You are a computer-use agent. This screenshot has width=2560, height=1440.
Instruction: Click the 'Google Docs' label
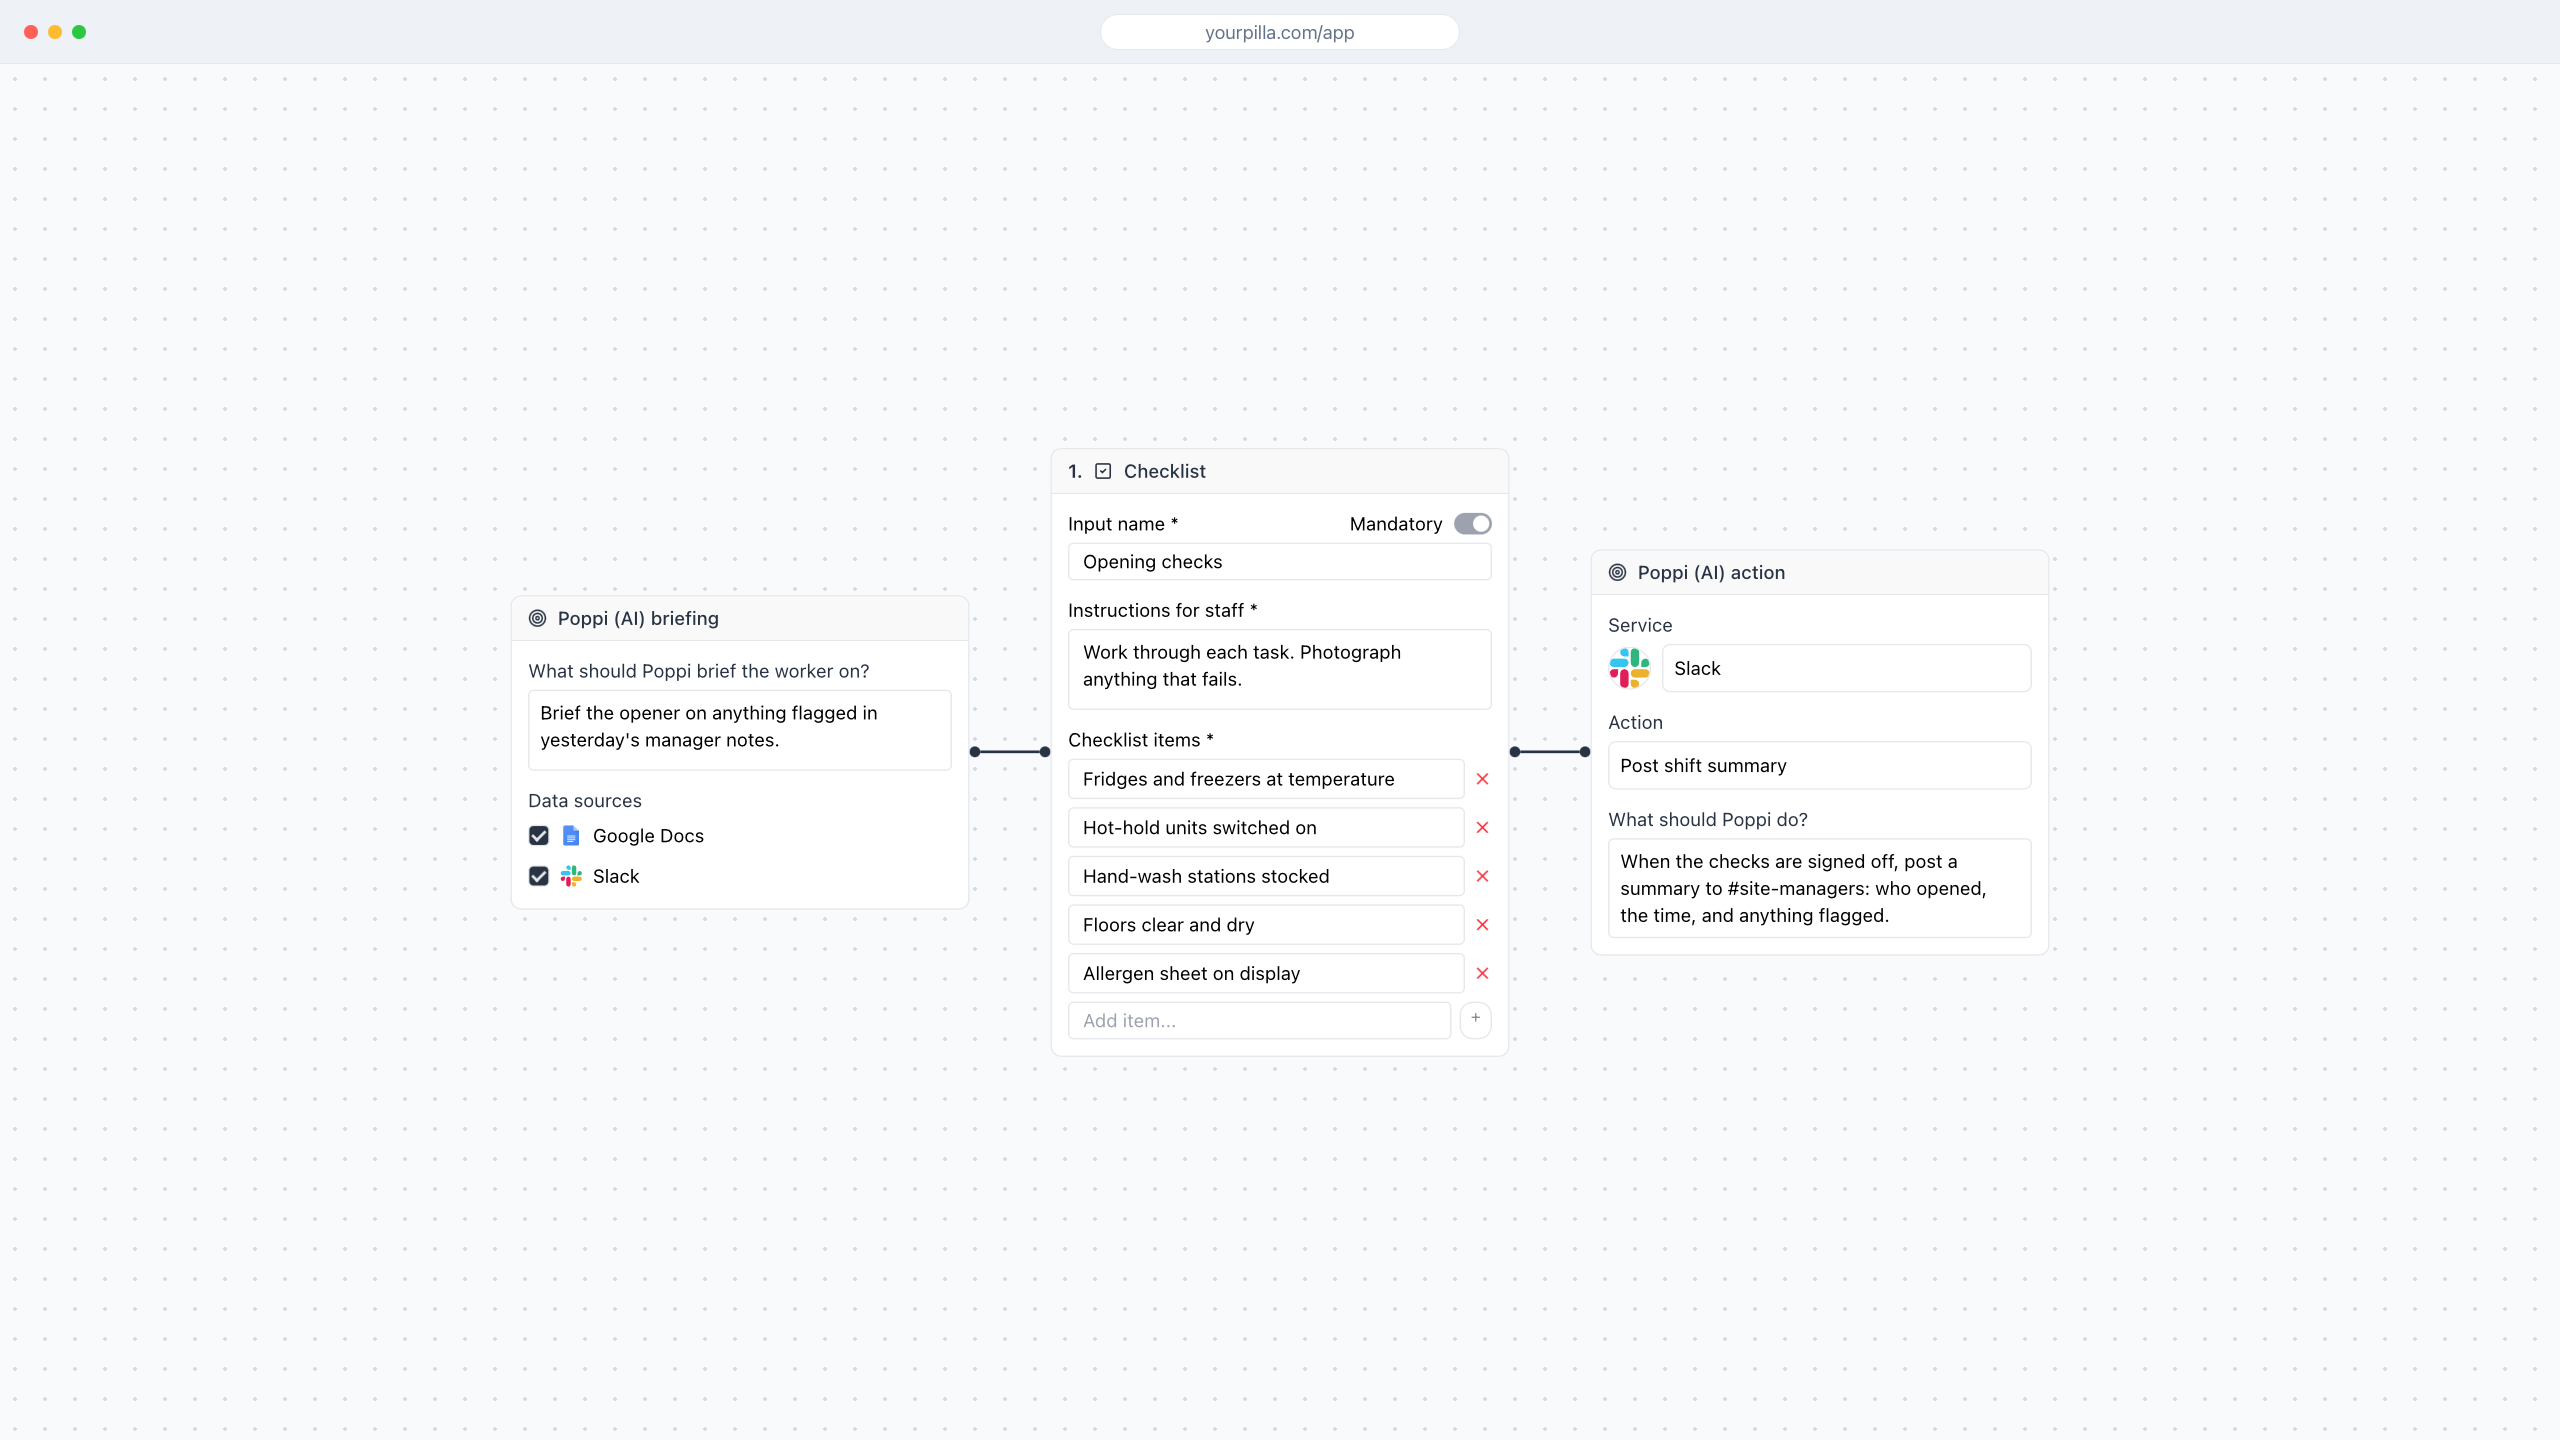tap(648, 835)
